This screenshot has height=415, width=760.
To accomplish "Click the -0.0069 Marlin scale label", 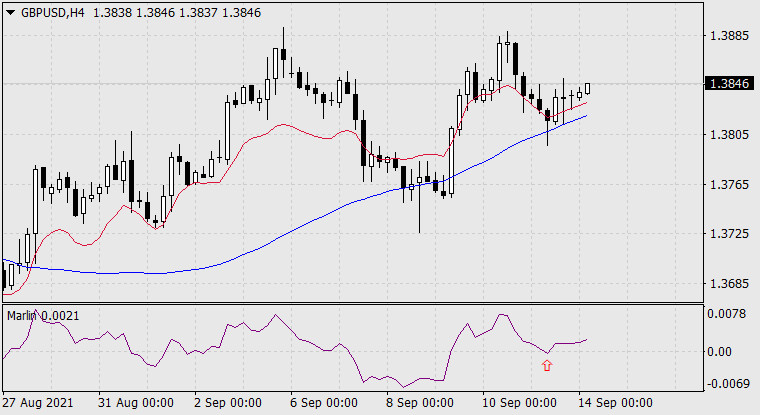I will pos(727,384).
